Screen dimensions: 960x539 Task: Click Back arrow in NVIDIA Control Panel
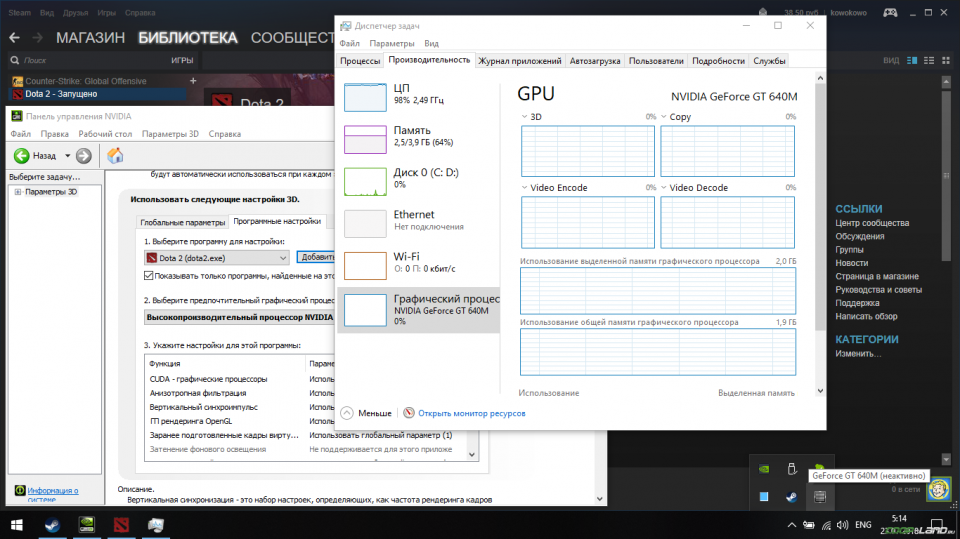(21, 156)
